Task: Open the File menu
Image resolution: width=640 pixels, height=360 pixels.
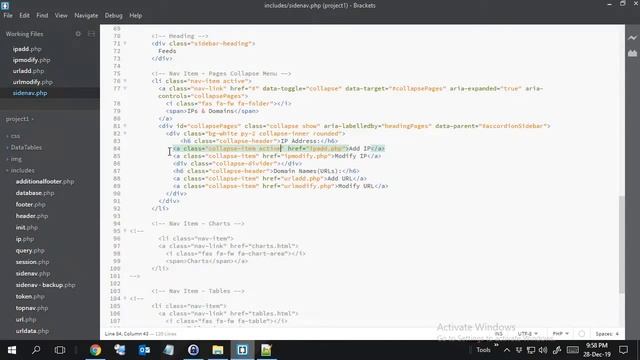Action: point(8,16)
